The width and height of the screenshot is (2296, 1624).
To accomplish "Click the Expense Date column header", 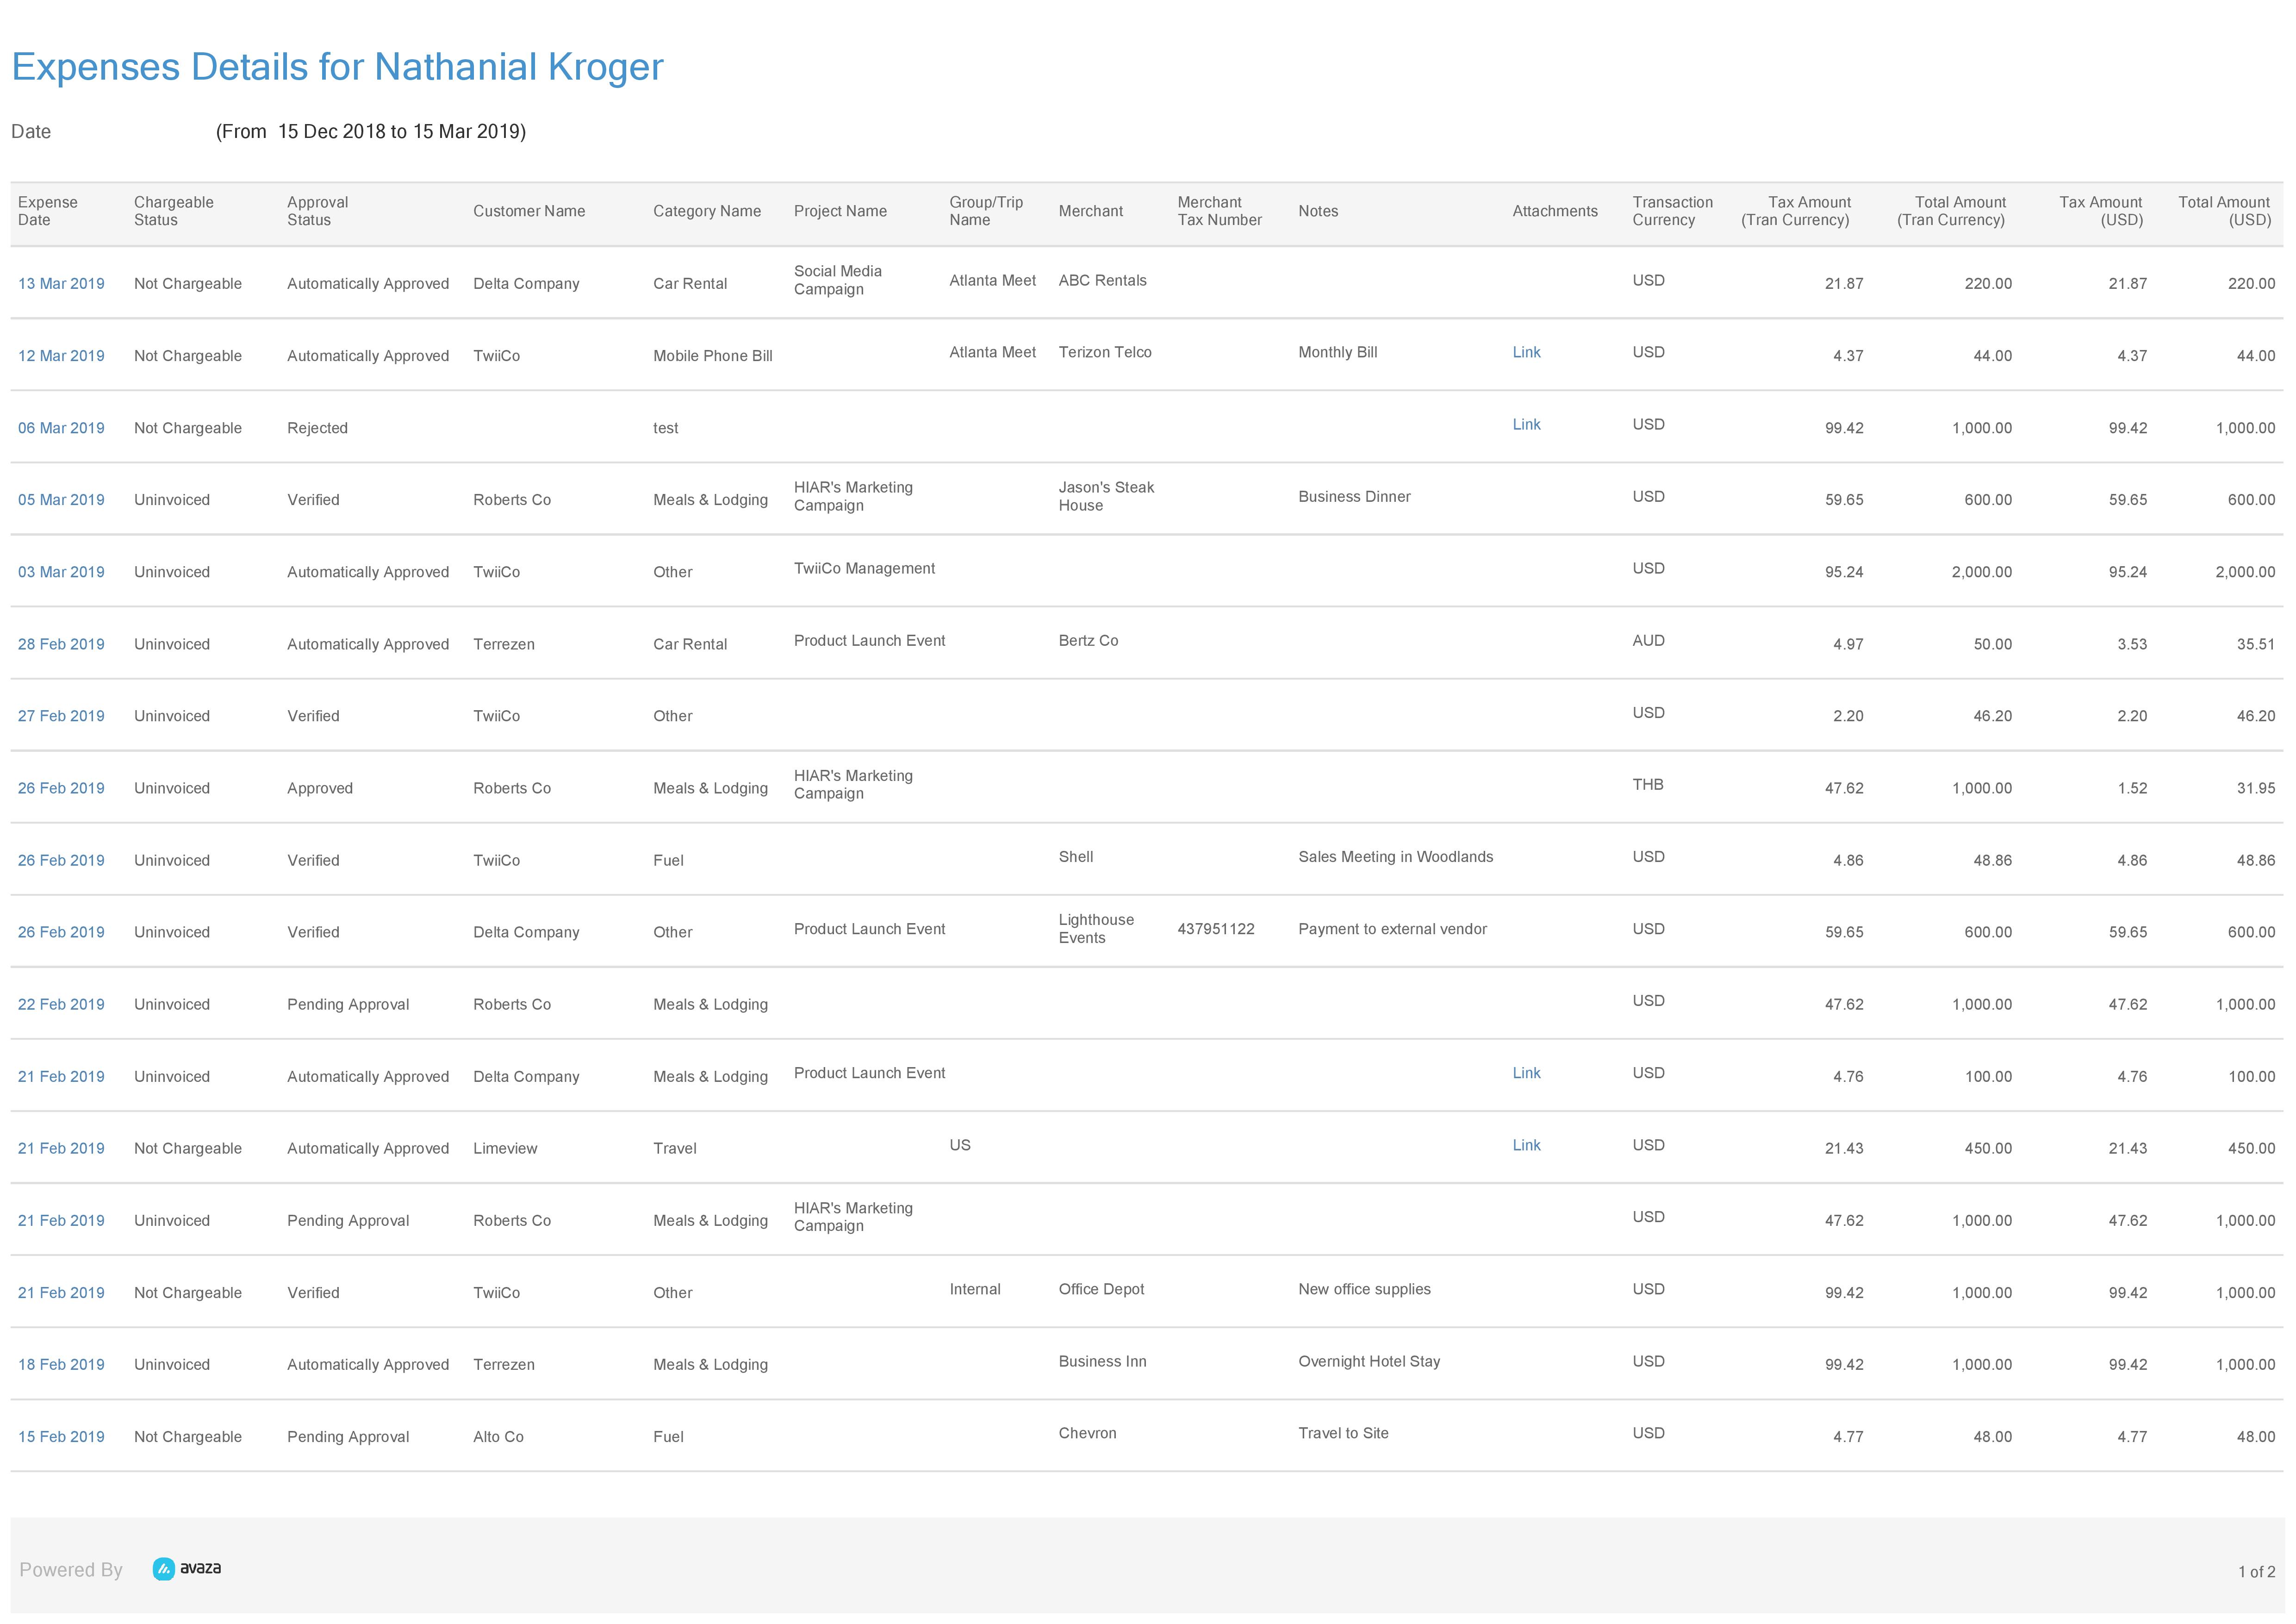I will [x=47, y=211].
